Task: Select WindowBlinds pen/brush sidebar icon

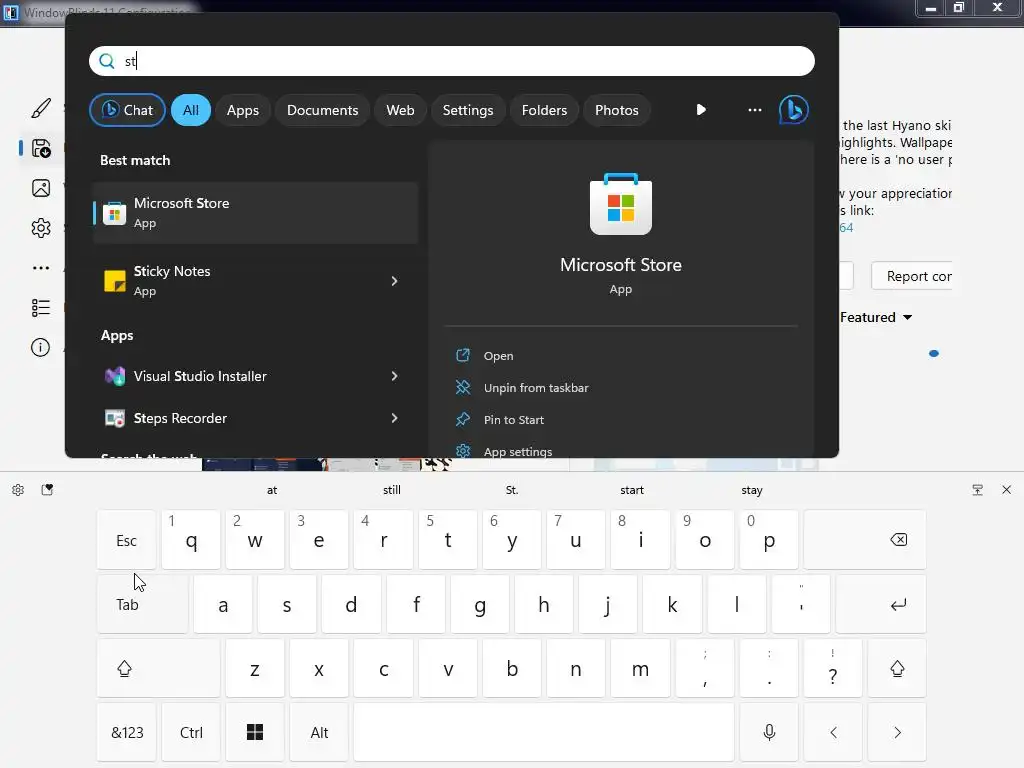Action: (x=40, y=108)
